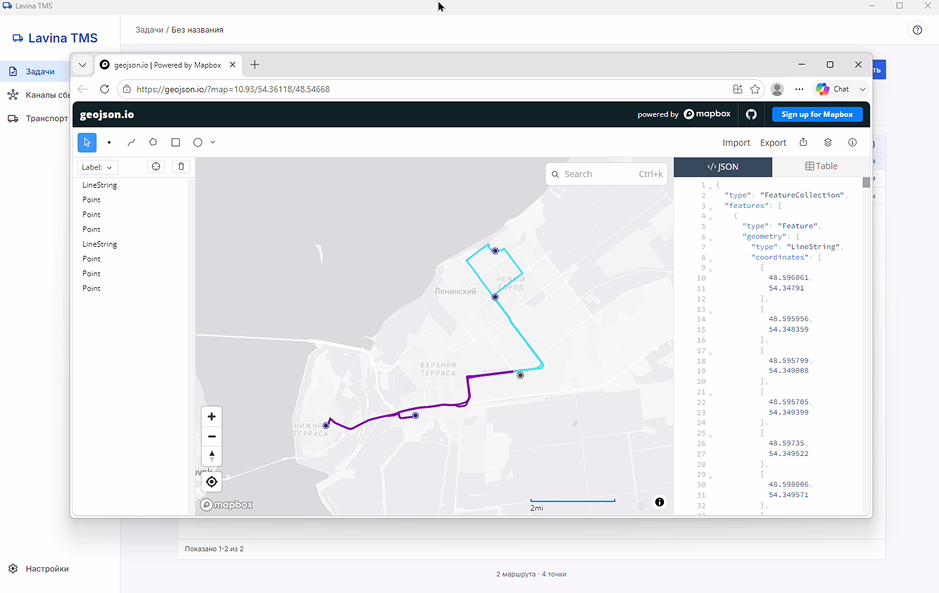Select the draw LineString tool
939x593 pixels.
tap(131, 143)
